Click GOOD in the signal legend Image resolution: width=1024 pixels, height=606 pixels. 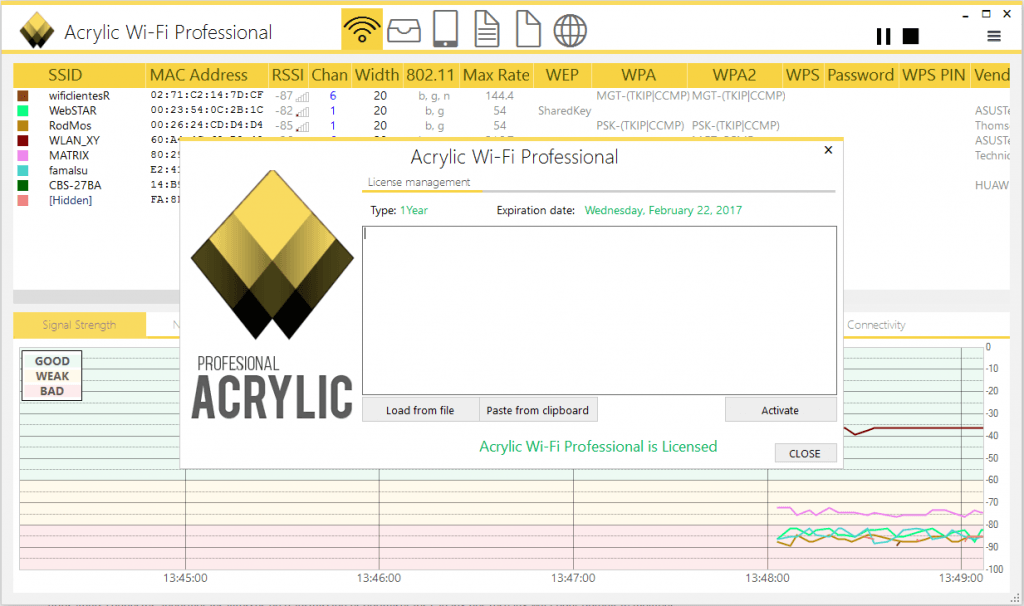tap(52, 361)
